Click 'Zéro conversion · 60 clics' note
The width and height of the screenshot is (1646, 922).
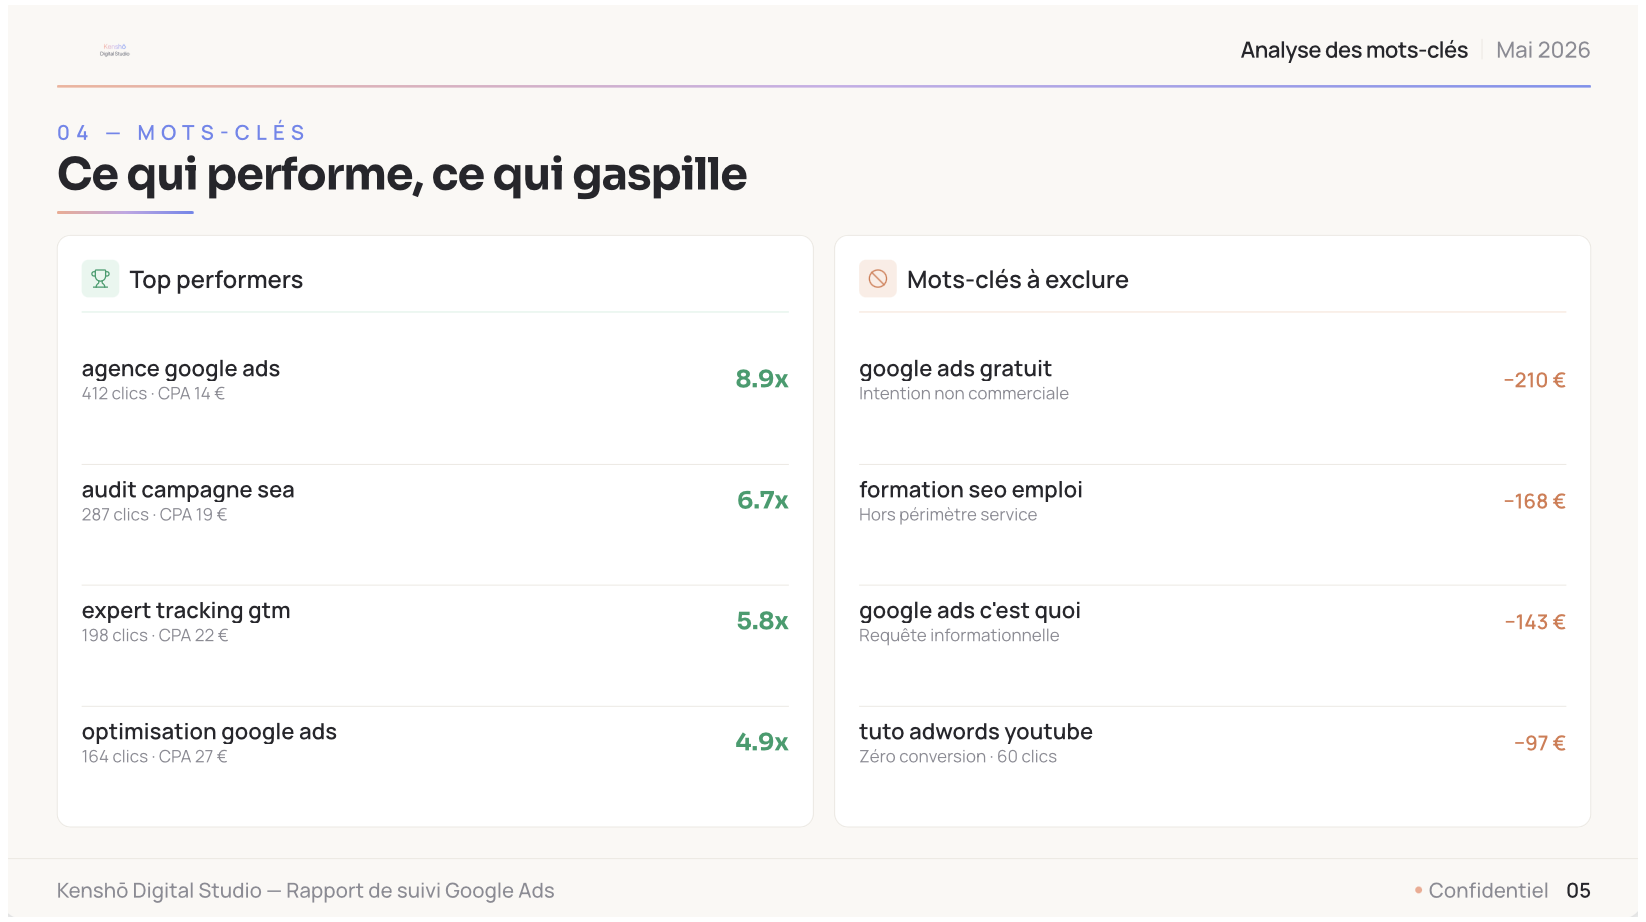958,757
